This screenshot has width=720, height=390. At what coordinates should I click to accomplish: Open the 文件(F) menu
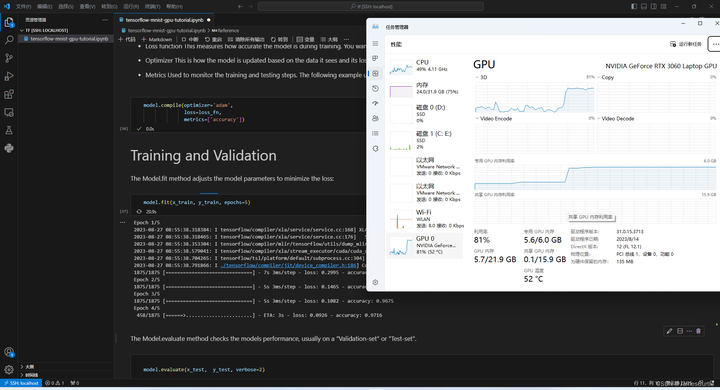(x=23, y=6)
